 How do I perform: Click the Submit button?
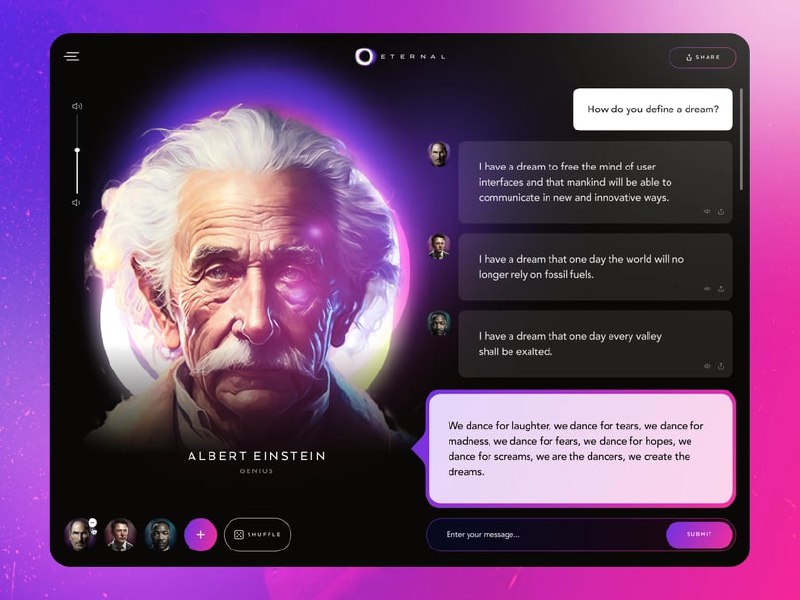(x=699, y=535)
